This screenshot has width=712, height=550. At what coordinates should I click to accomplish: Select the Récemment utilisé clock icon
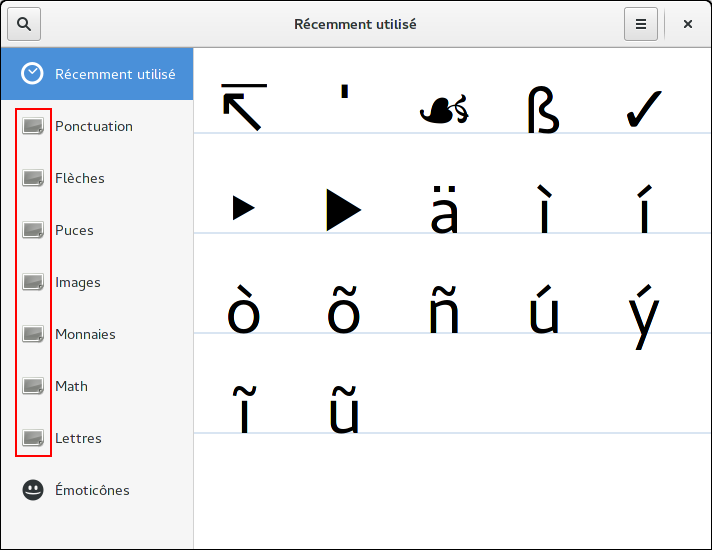33,74
